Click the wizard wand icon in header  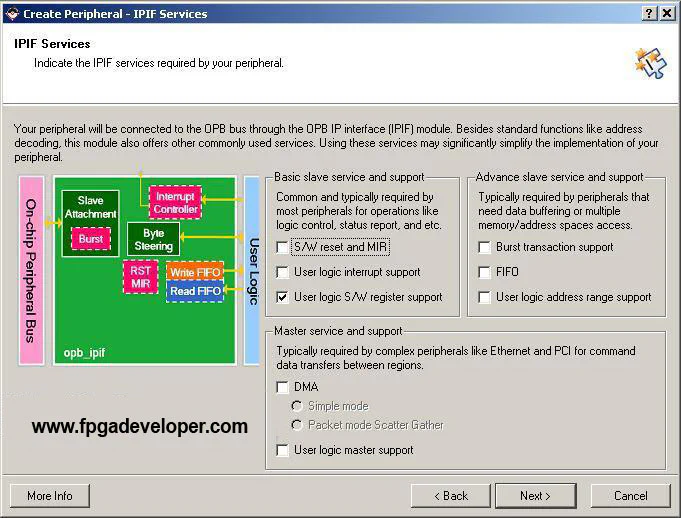click(x=650, y=62)
